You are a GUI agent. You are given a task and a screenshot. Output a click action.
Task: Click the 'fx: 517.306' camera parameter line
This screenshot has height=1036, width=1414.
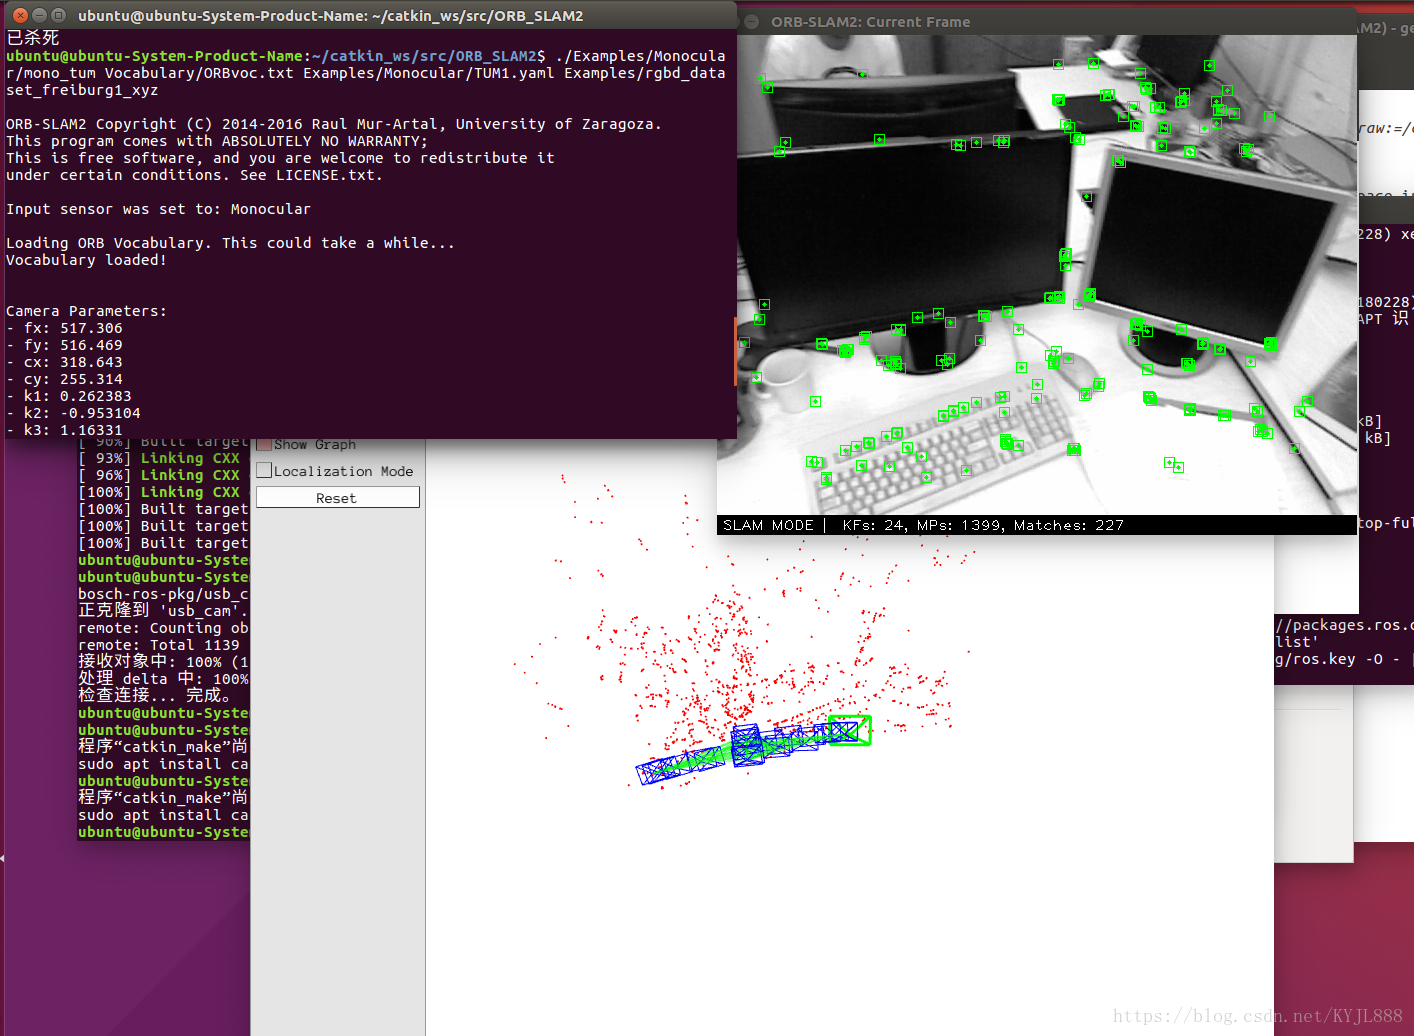point(64,328)
